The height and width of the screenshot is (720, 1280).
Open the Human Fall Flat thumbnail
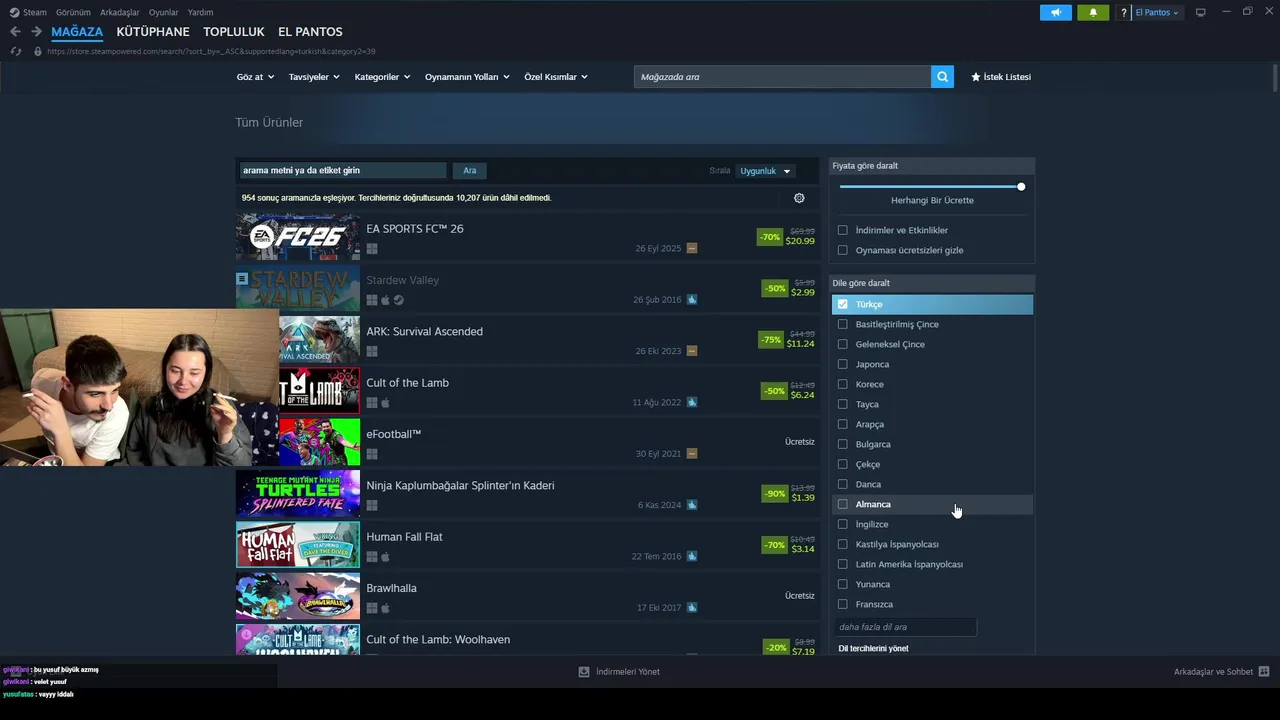[298, 545]
